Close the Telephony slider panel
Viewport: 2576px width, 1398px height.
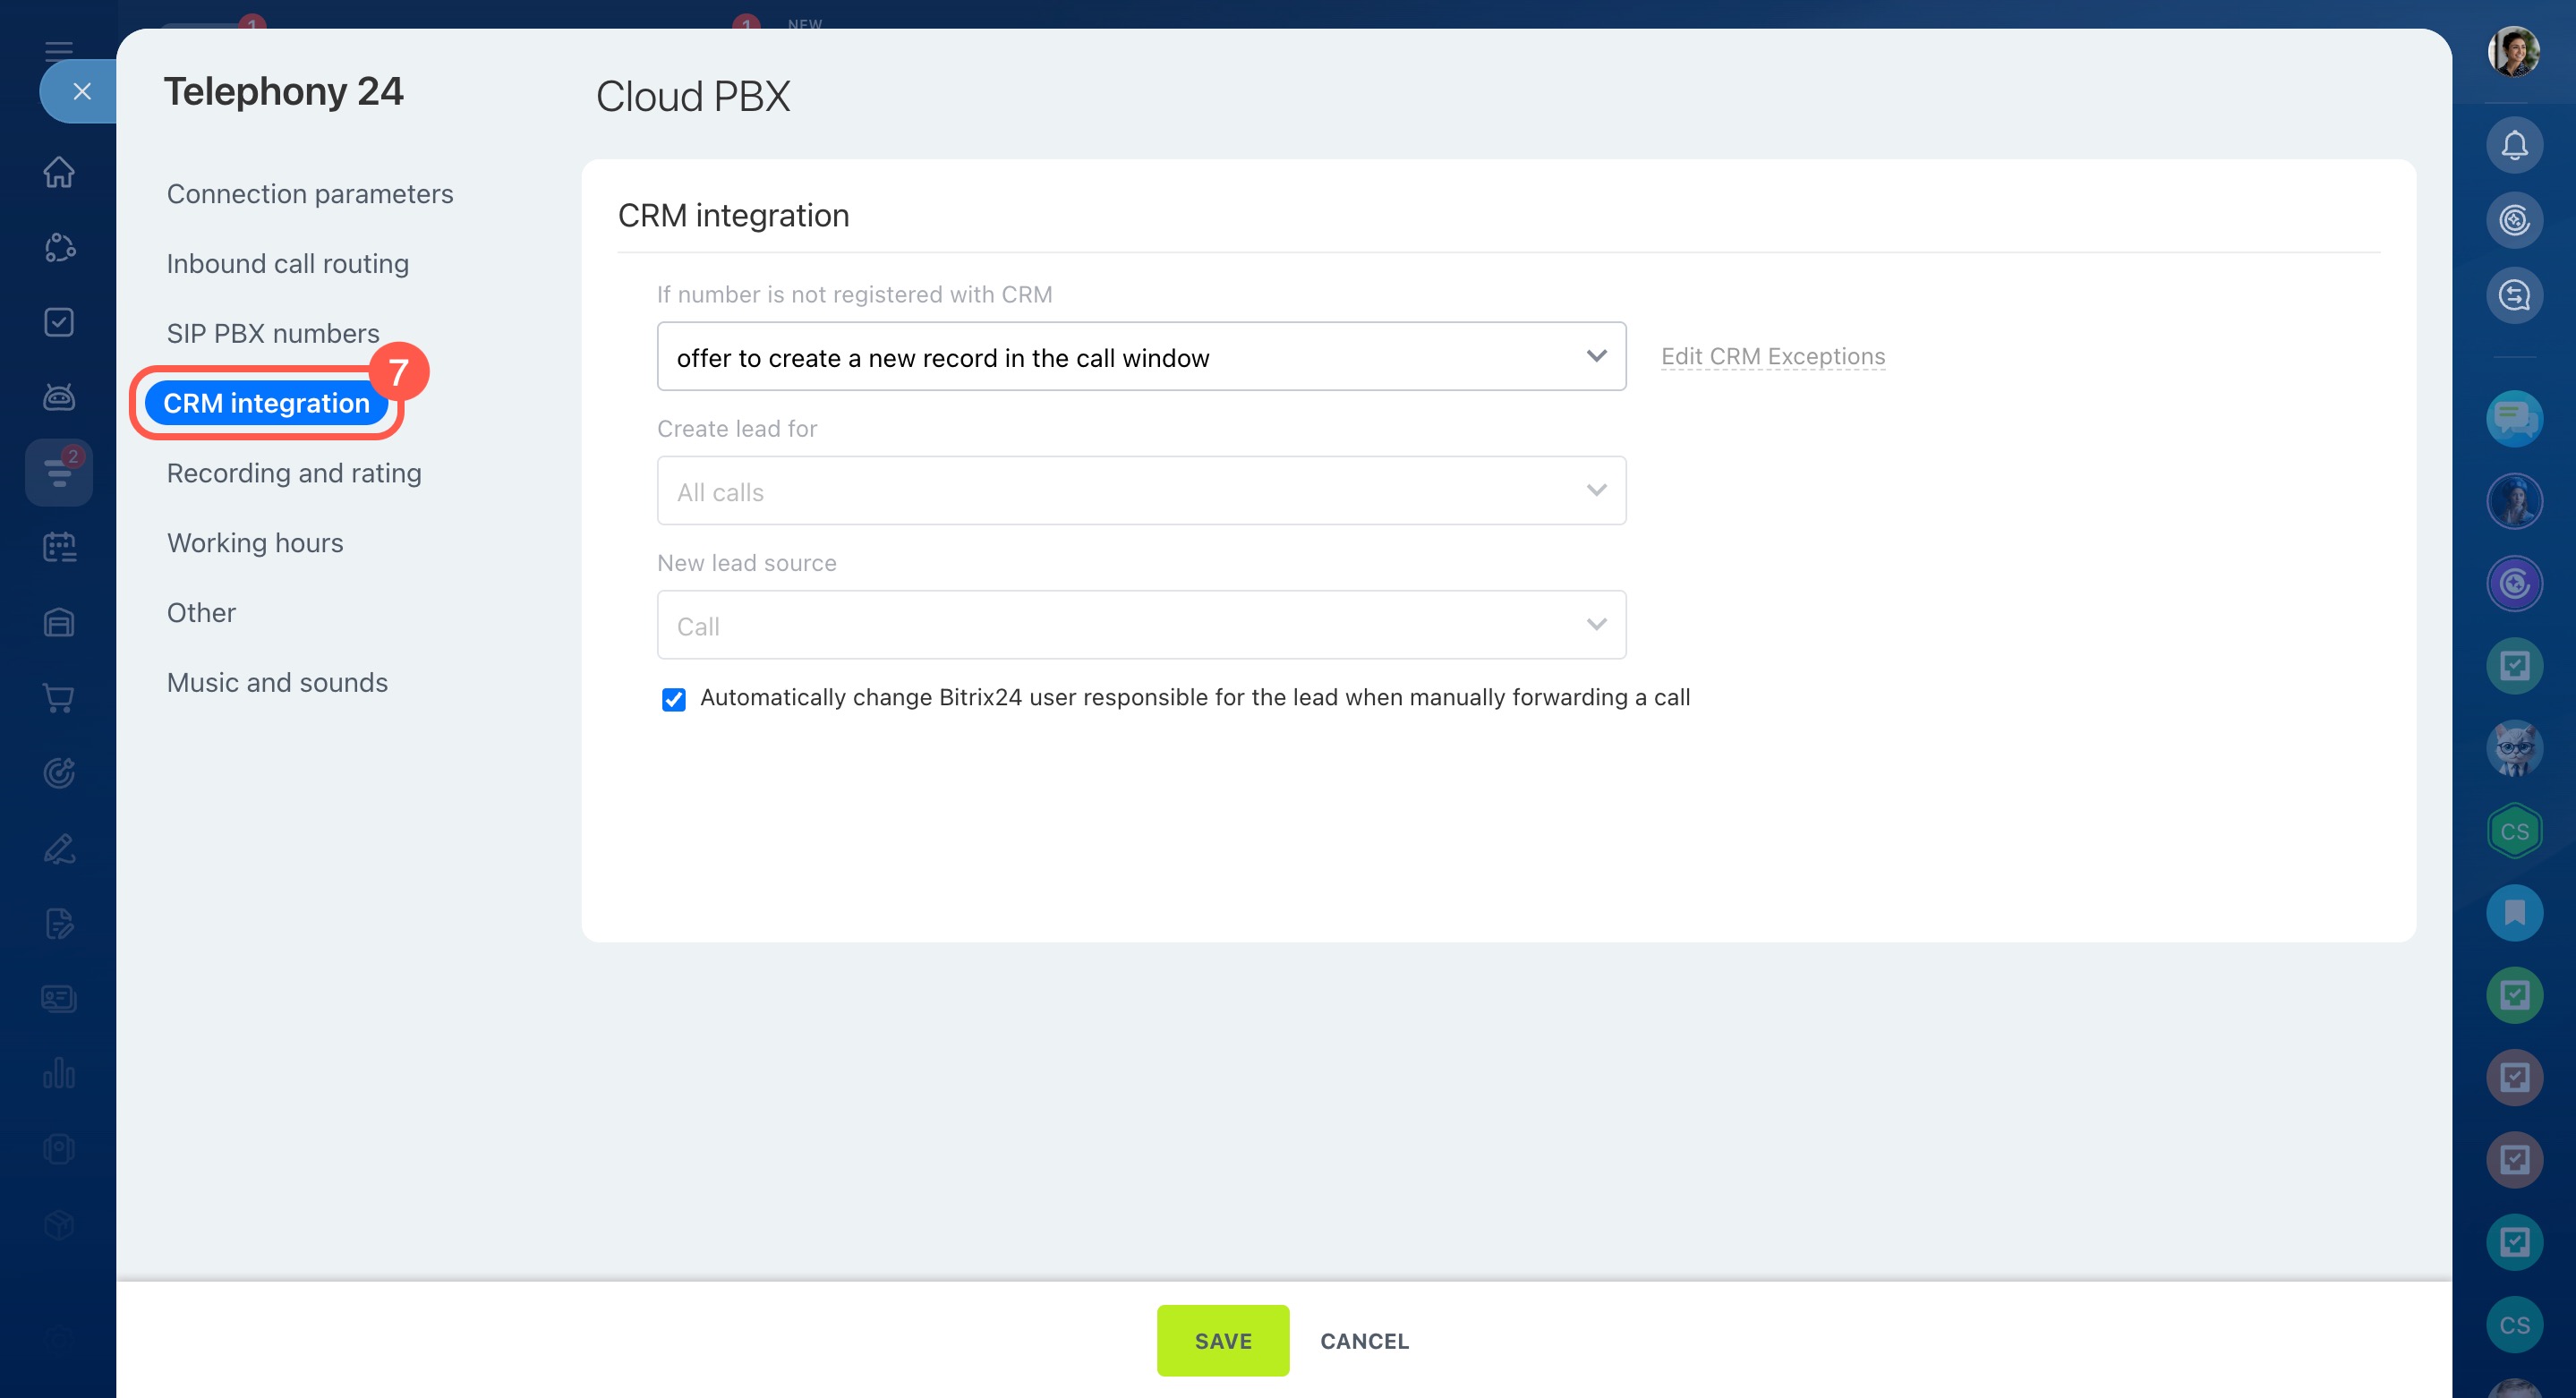(82, 92)
